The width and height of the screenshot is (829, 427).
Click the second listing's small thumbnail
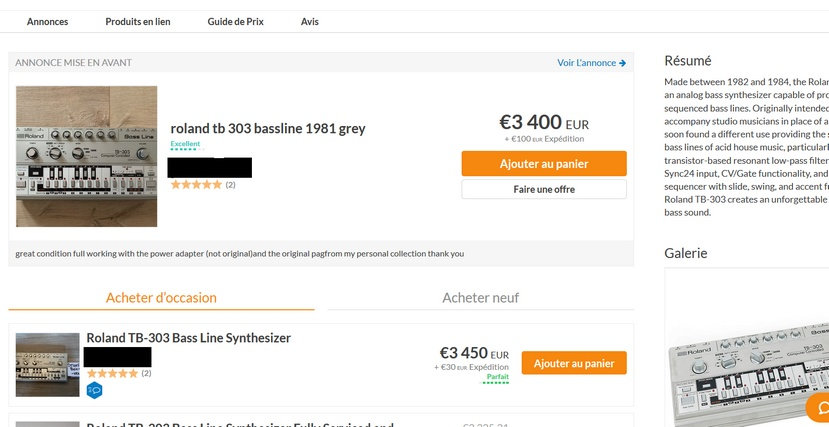[48, 364]
